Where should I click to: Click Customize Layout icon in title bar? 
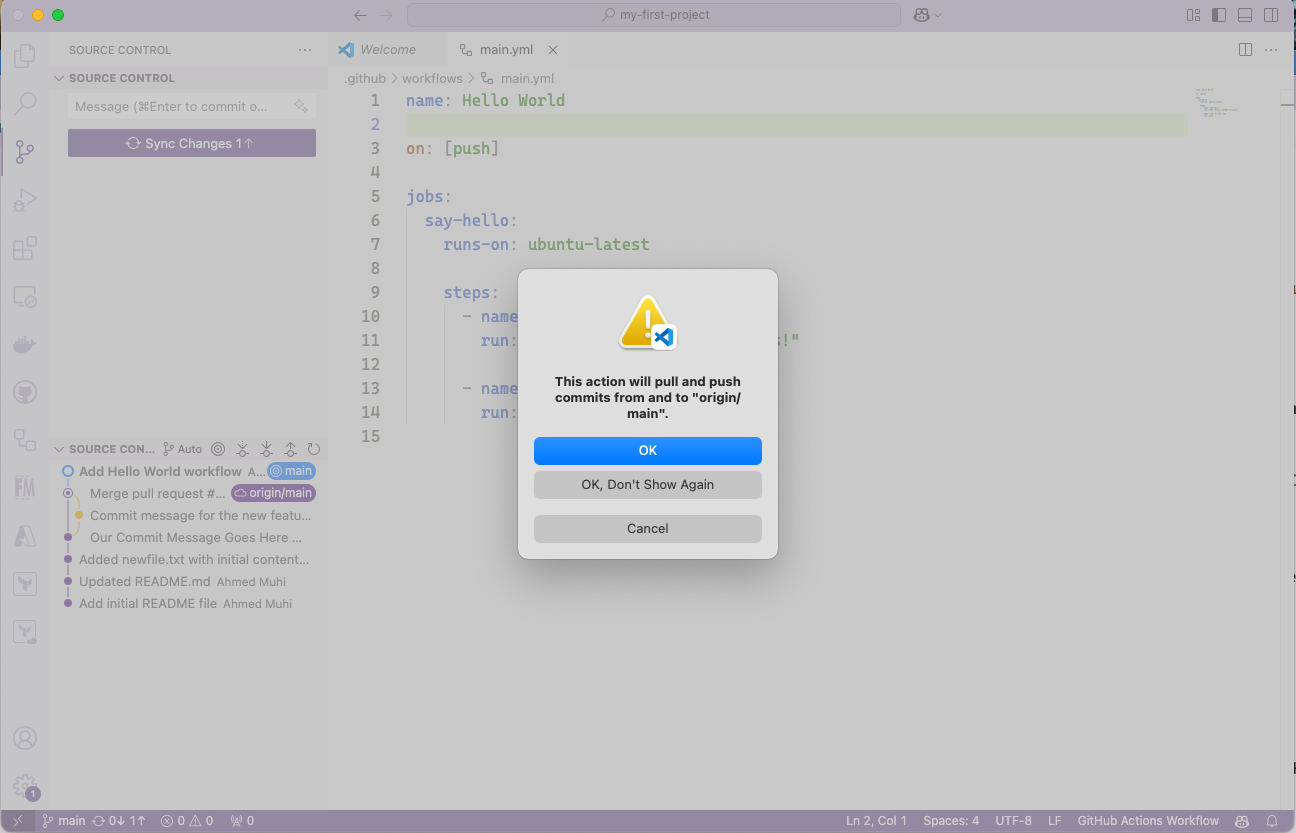[1193, 15]
